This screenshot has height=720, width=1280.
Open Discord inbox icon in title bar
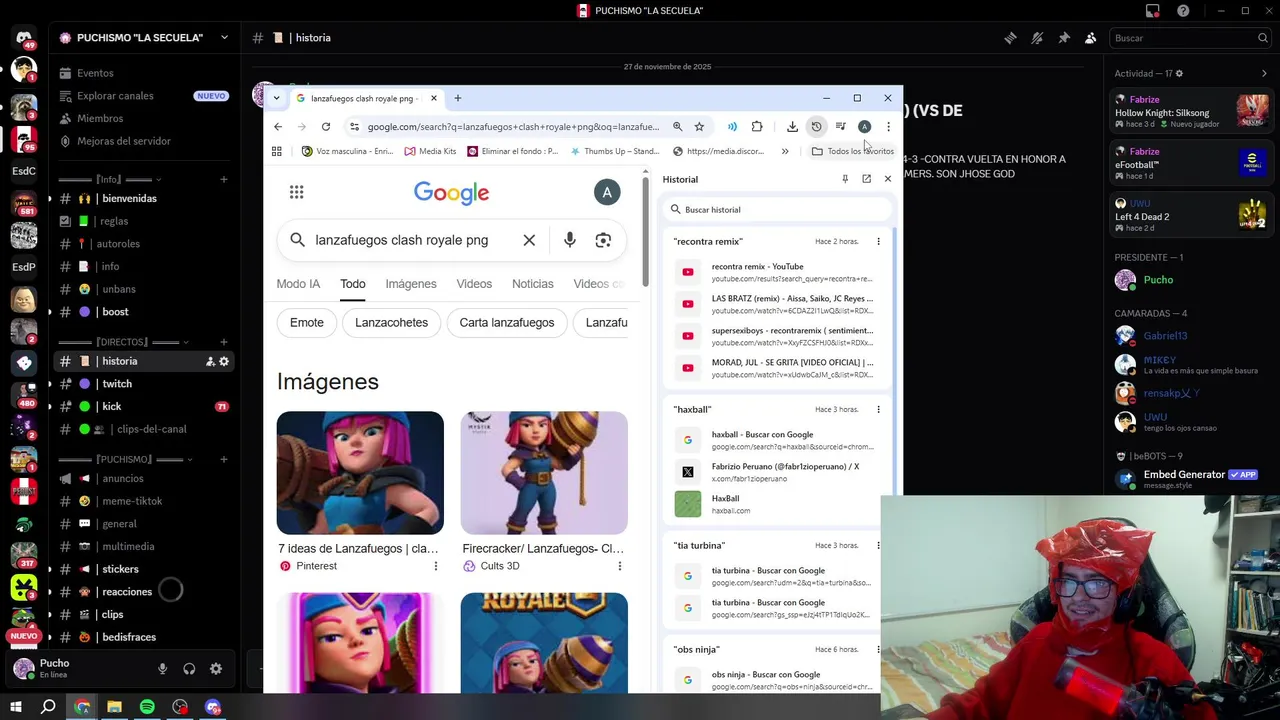(1153, 11)
